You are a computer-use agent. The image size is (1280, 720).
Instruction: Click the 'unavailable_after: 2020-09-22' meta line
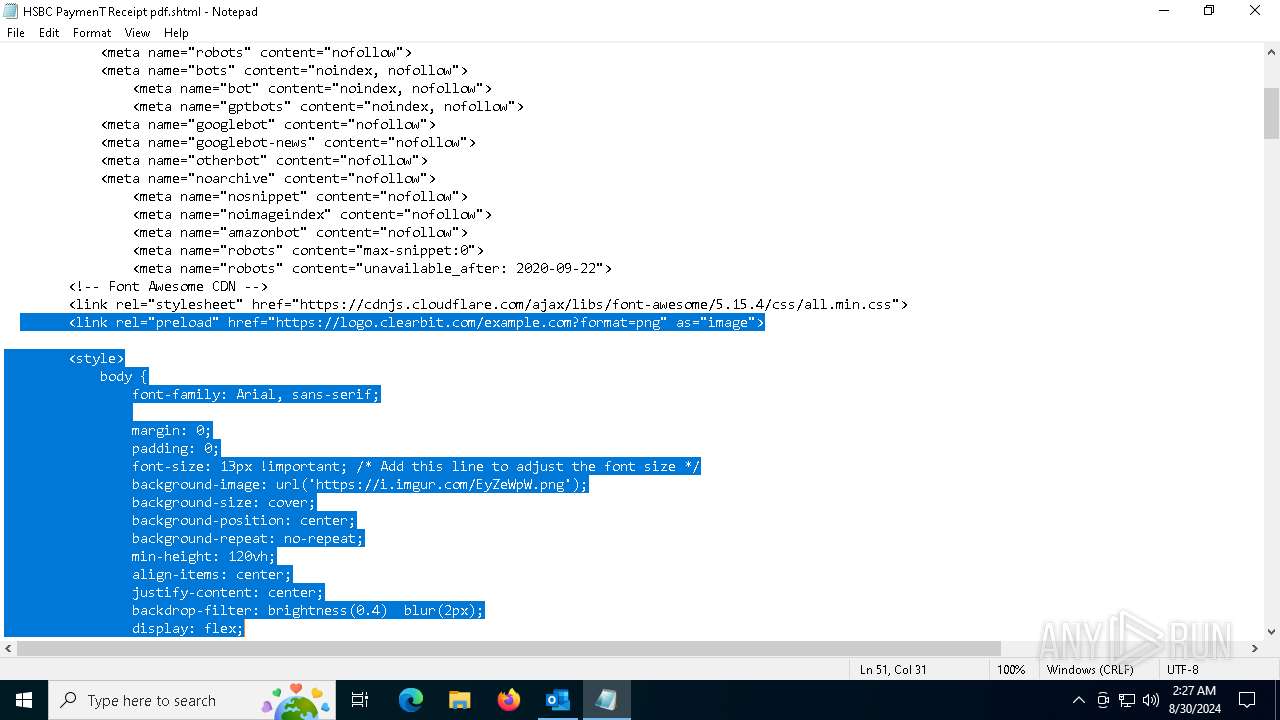[x=372, y=269]
